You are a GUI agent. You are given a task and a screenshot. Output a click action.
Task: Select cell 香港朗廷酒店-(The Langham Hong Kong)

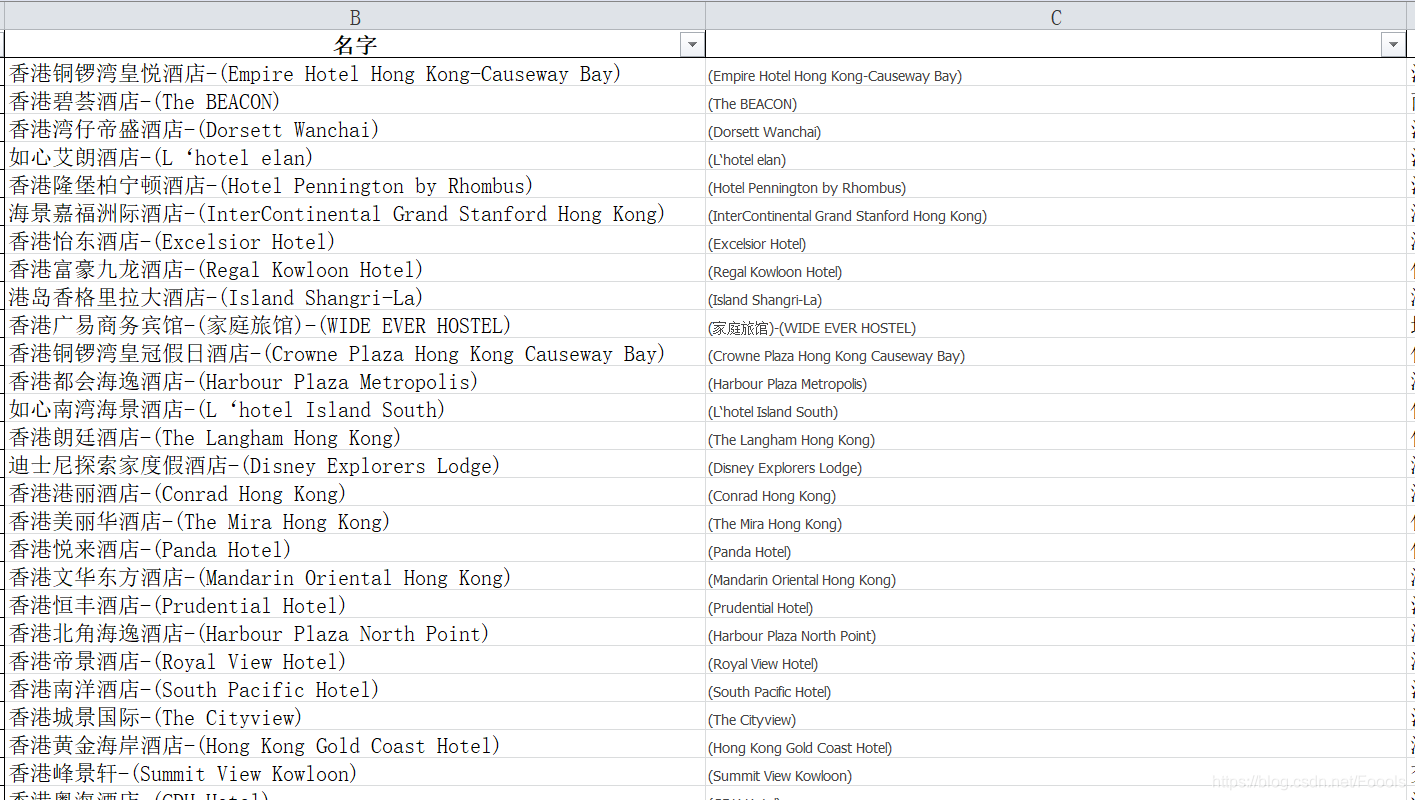coord(355,437)
